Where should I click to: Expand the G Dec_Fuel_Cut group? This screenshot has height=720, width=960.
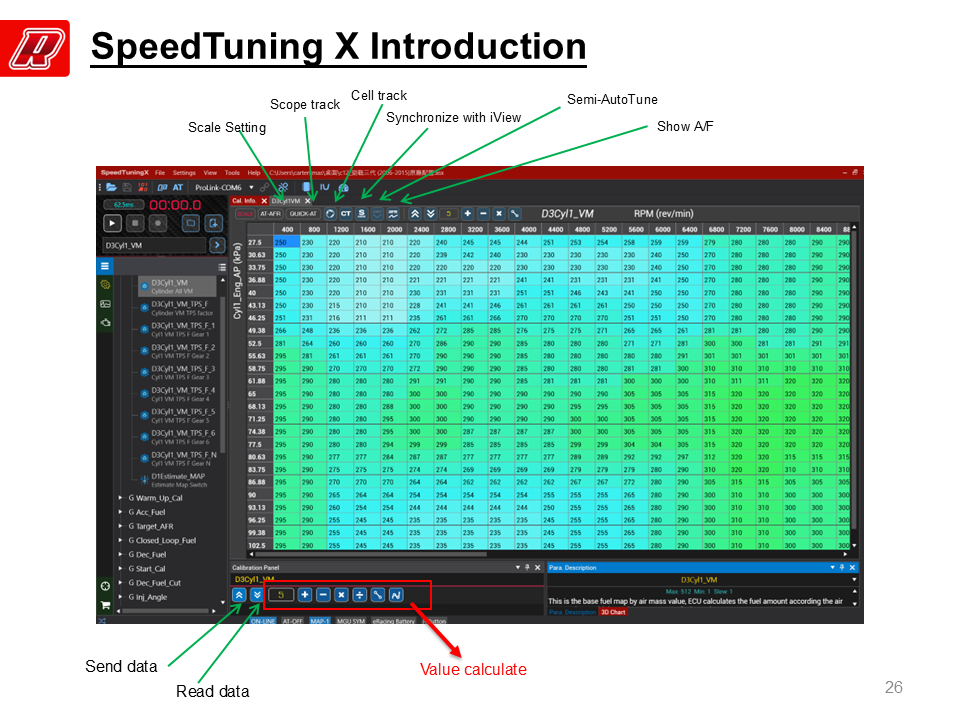[121, 582]
